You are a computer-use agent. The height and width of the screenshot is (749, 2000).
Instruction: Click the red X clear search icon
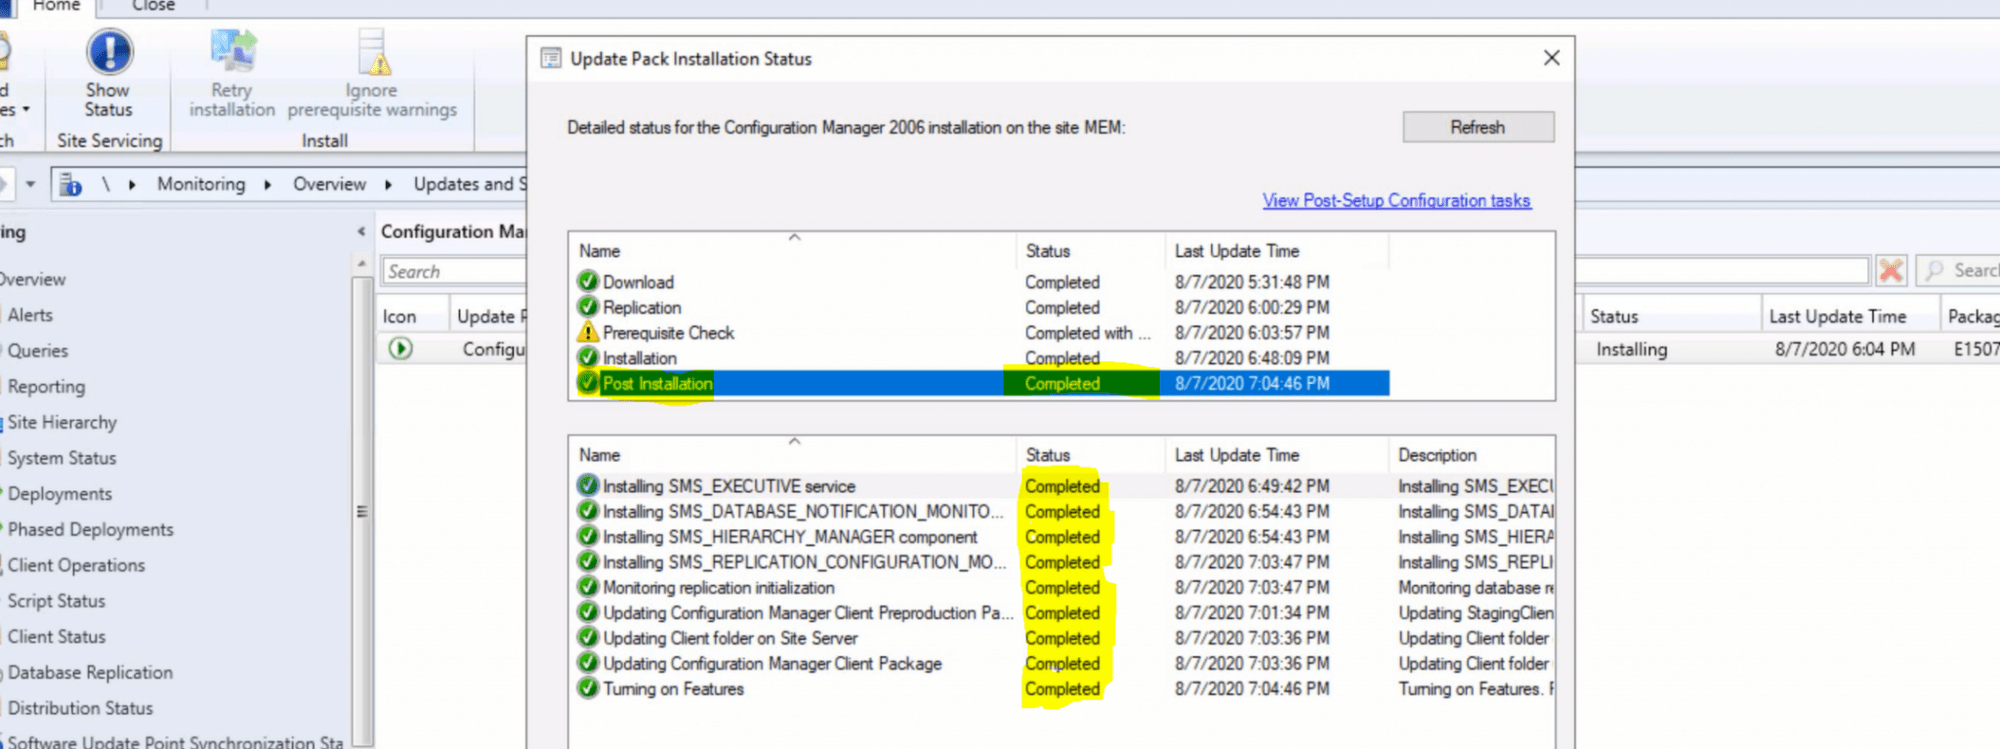pos(1891,270)
